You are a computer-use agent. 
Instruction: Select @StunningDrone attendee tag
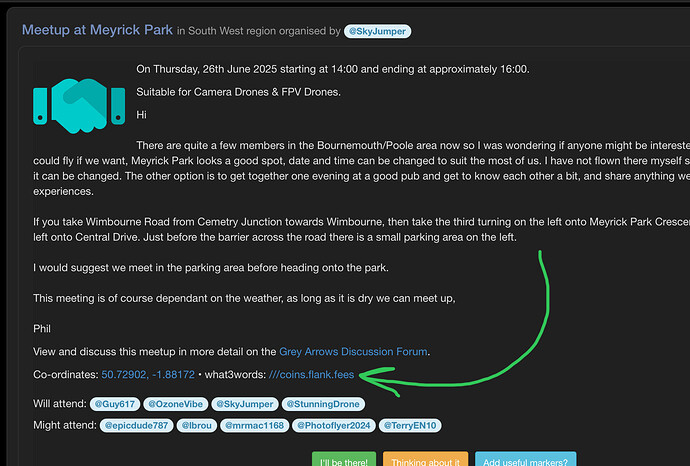pos(322,405)
